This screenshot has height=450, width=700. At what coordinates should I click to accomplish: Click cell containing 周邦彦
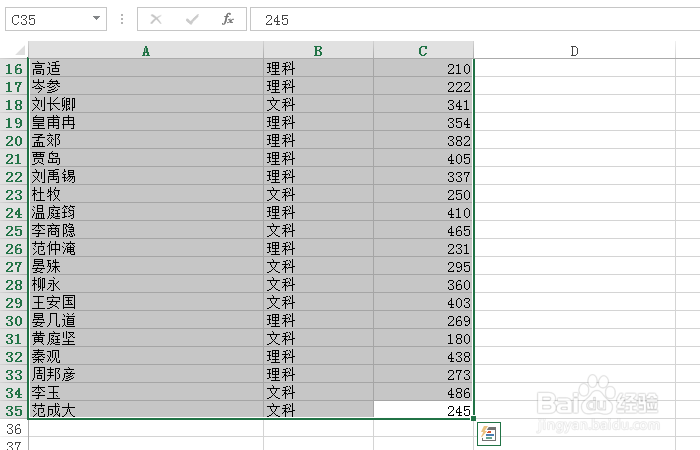click(146, 374)
